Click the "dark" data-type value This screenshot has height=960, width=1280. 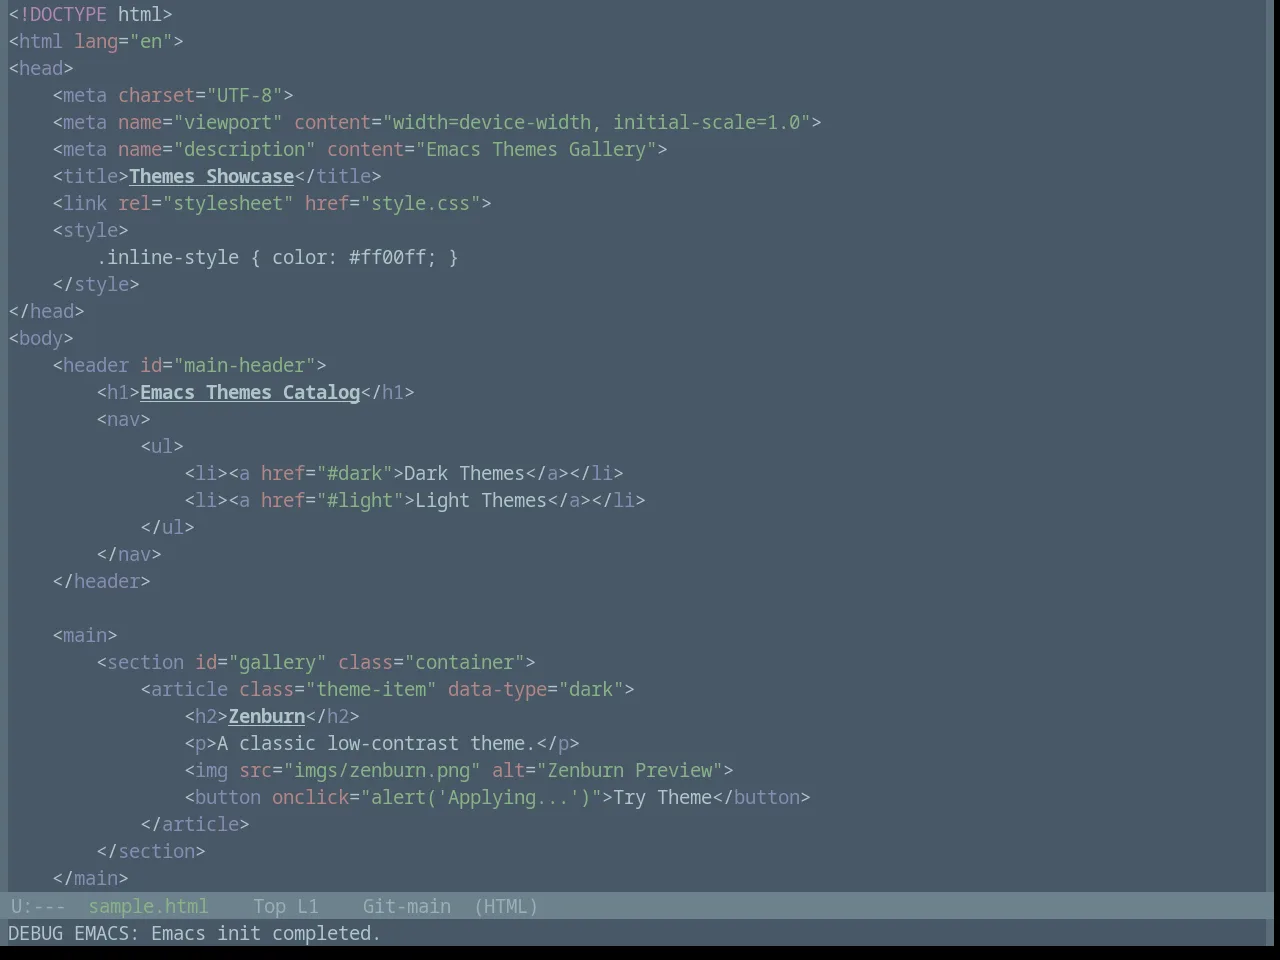(591, 689)
